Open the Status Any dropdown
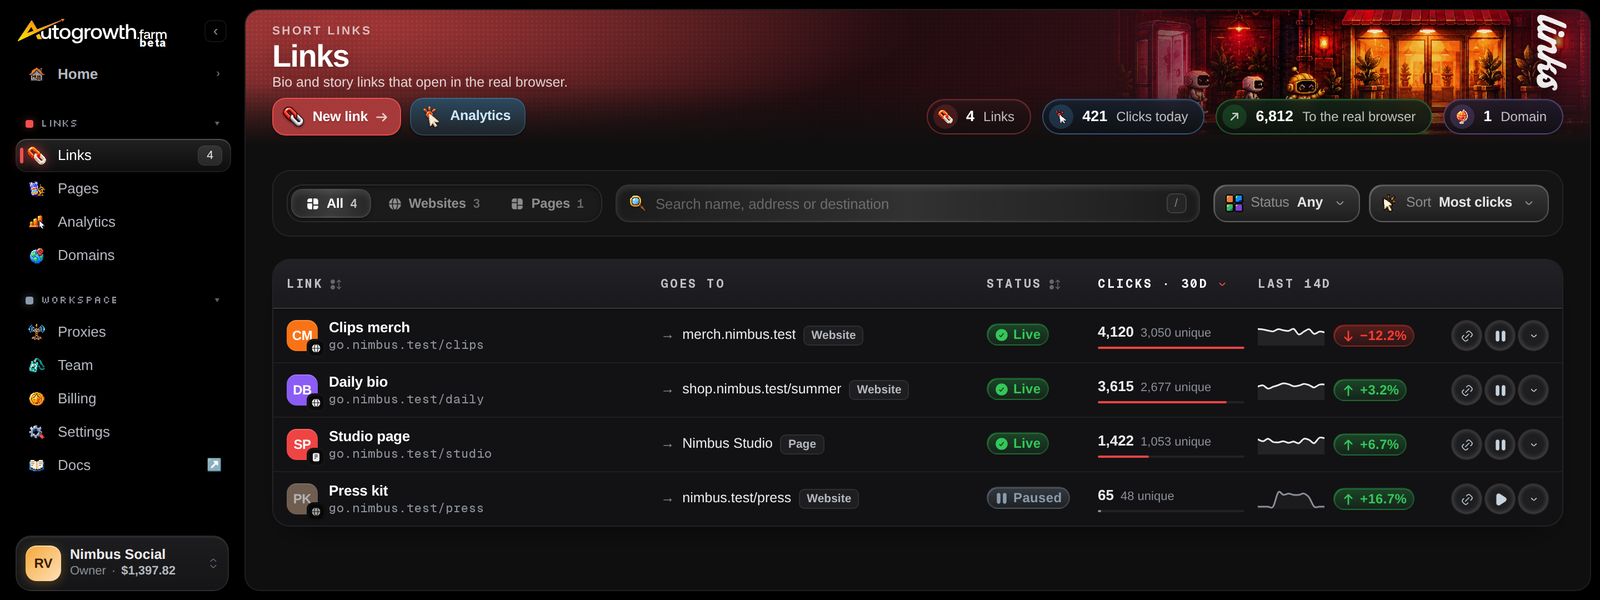This screenshot has height=600, width=1600. (1286, 203)
